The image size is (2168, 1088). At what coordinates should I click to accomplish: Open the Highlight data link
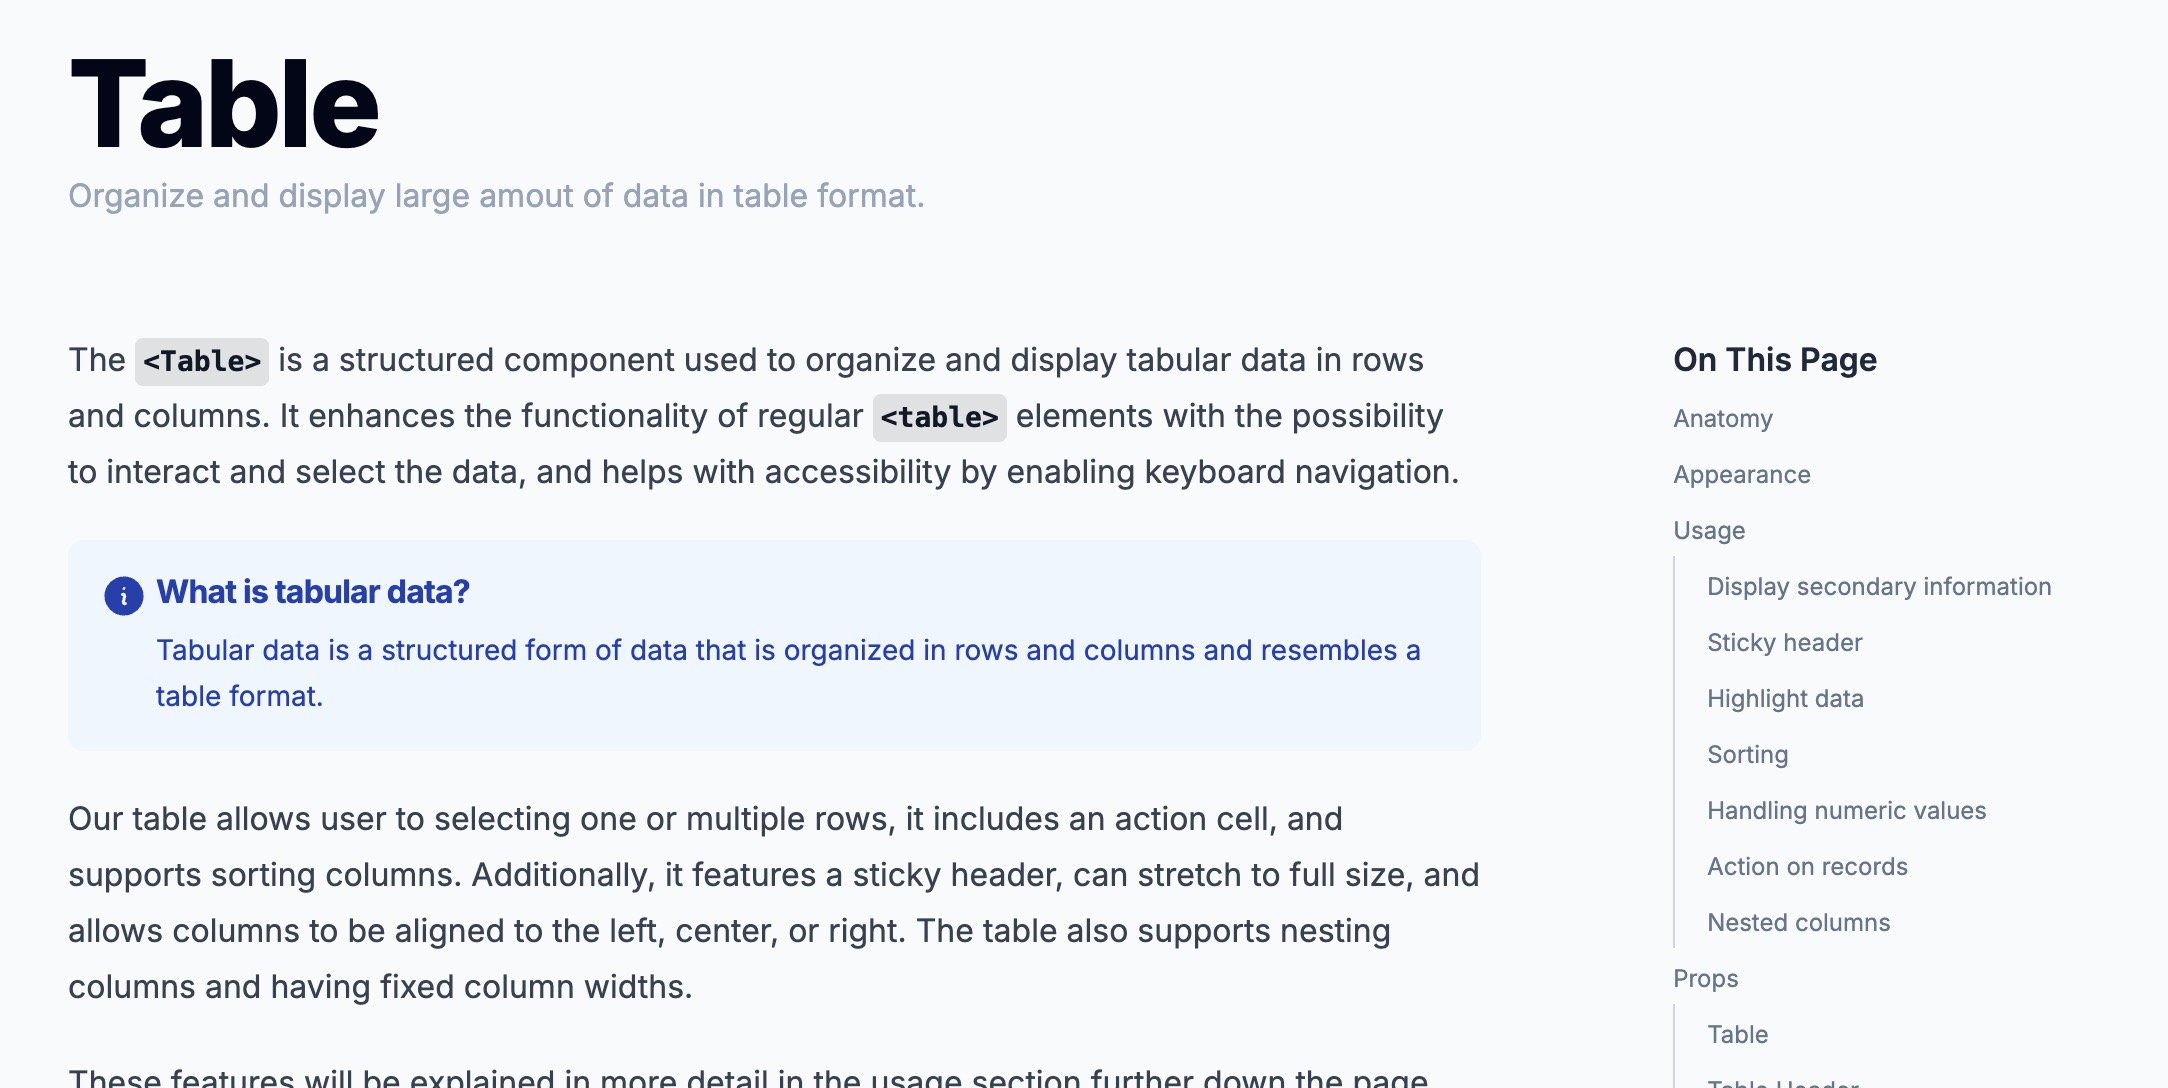[x=1785, y=699]
